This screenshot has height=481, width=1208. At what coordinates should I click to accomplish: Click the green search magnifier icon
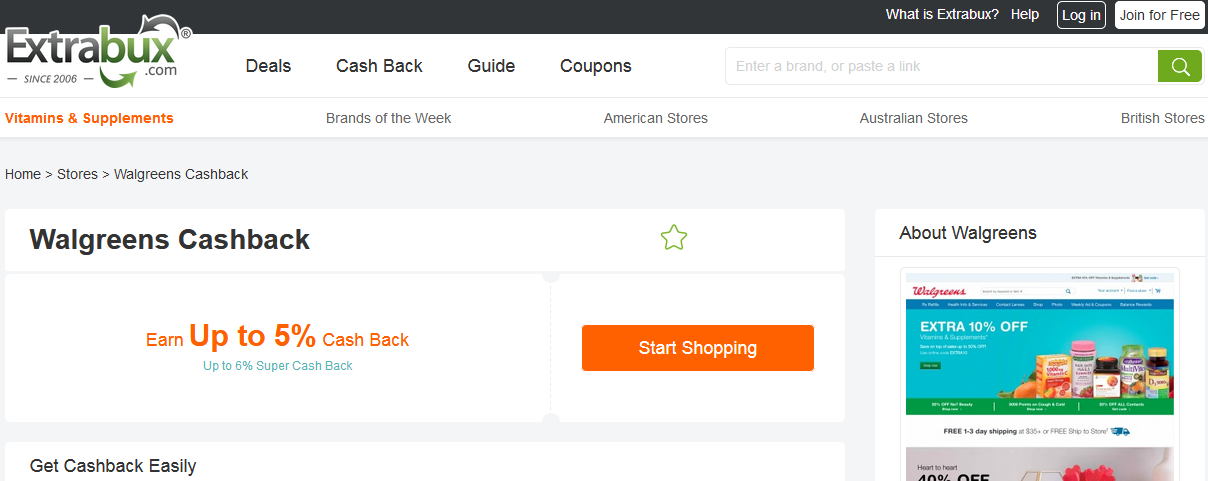[x=1179, y=66]
